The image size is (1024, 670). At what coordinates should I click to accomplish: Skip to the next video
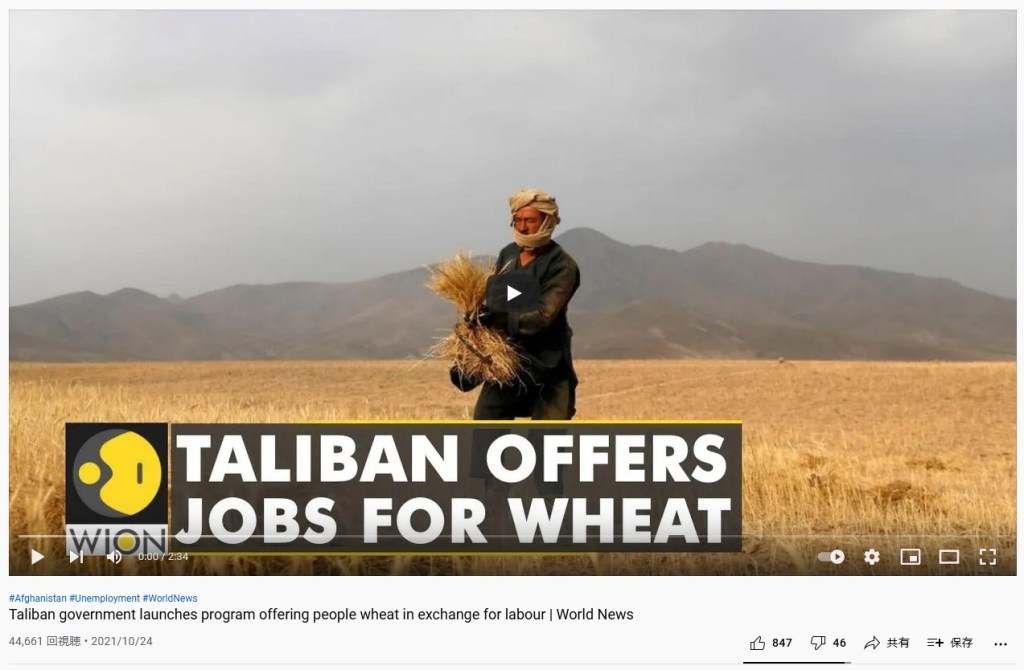click(x=76, y=557)
